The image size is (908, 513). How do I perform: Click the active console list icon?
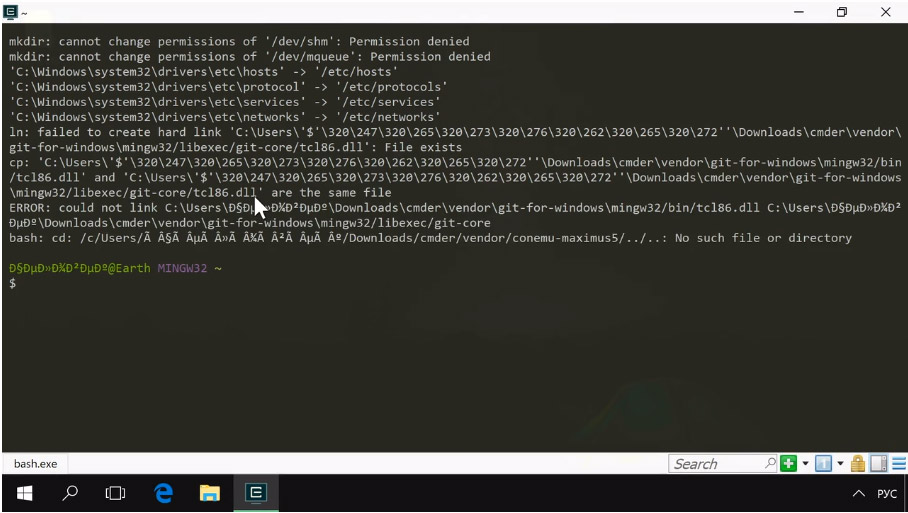823,464
